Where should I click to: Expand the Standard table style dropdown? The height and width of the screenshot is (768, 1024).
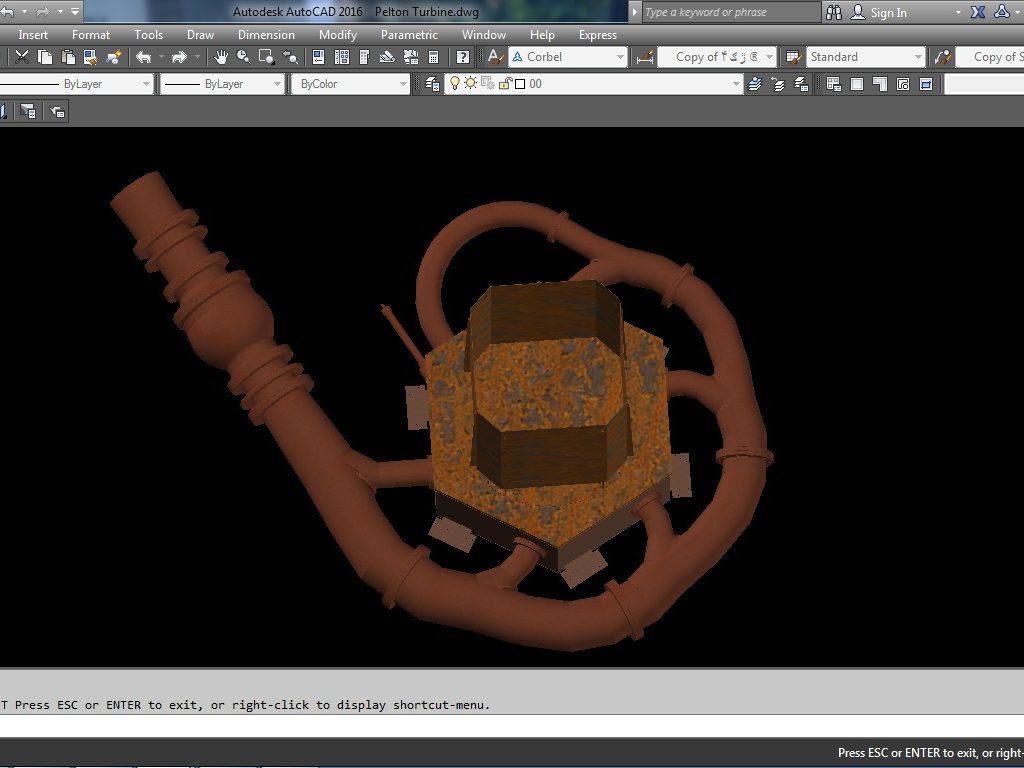(918, 57)
